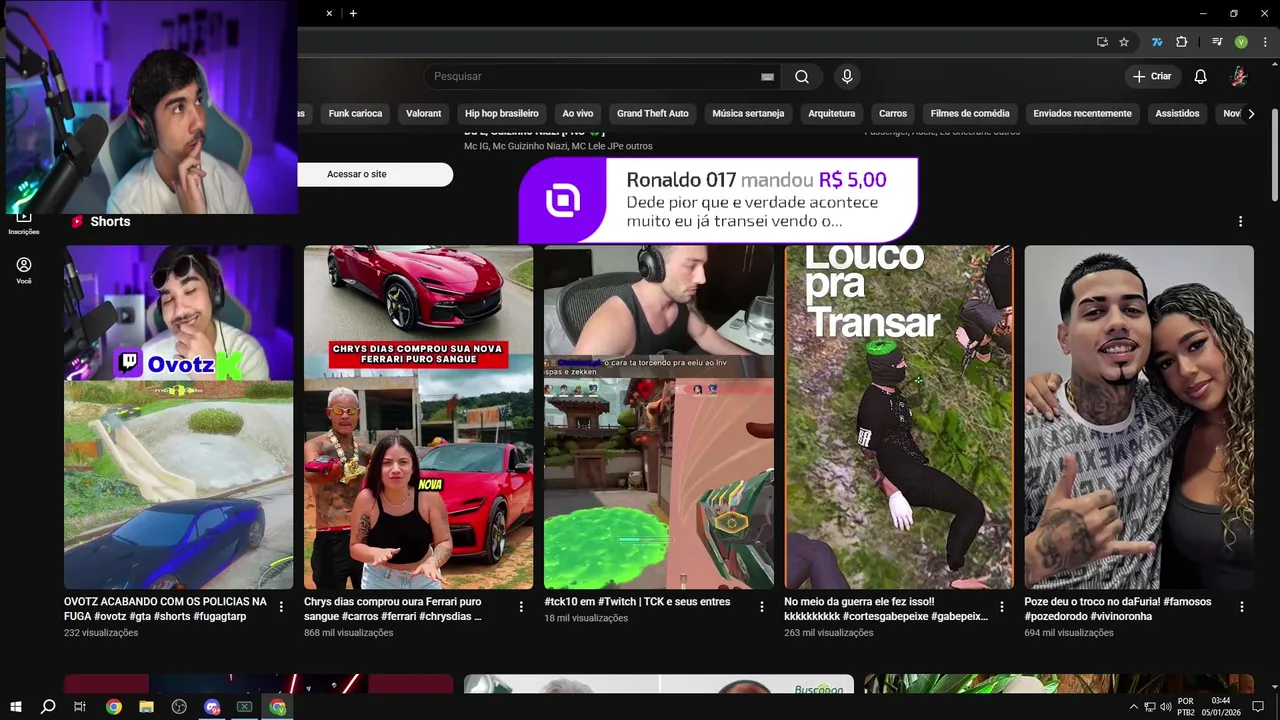Image resolution: width=1280 pixels, height=720 pixels.
Task: Open options for Chrys dias Ferrari short
Action: click(x=521, y=607)
